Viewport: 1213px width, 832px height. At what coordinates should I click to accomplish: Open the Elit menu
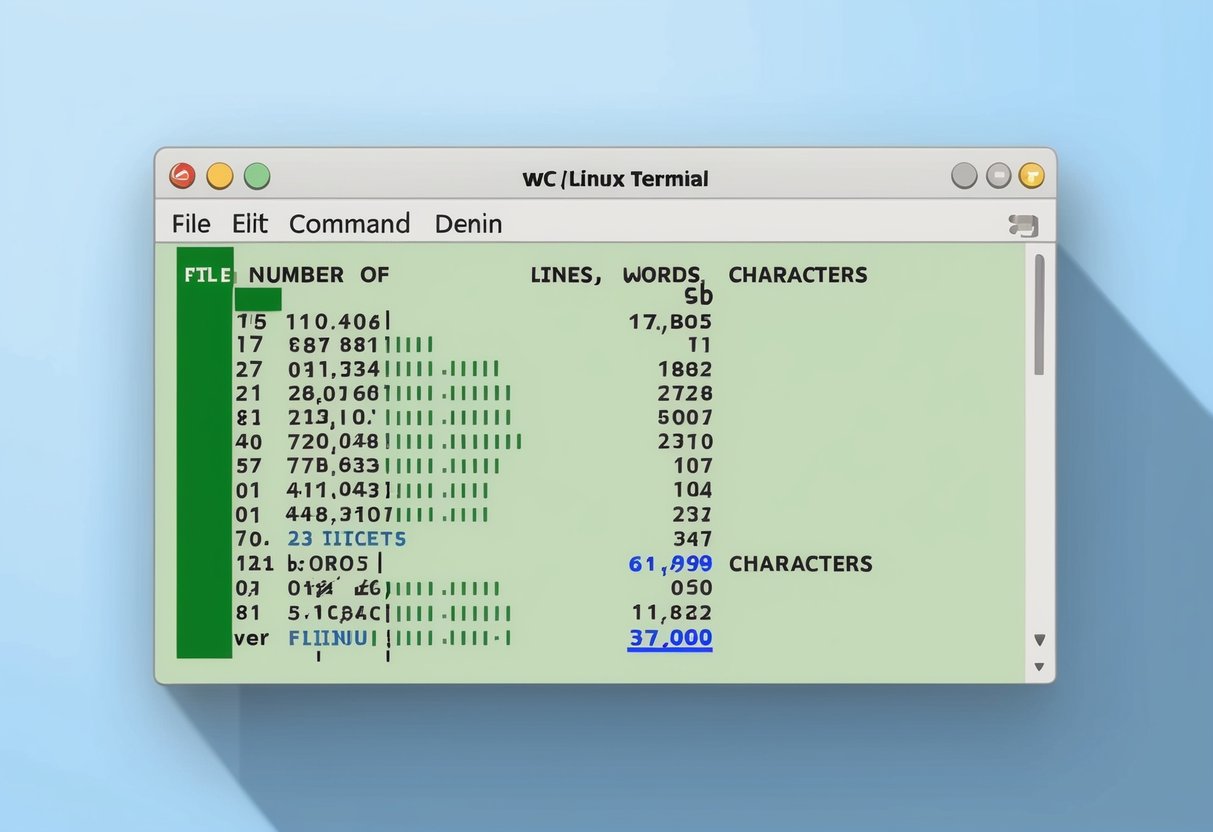(249, 223)
